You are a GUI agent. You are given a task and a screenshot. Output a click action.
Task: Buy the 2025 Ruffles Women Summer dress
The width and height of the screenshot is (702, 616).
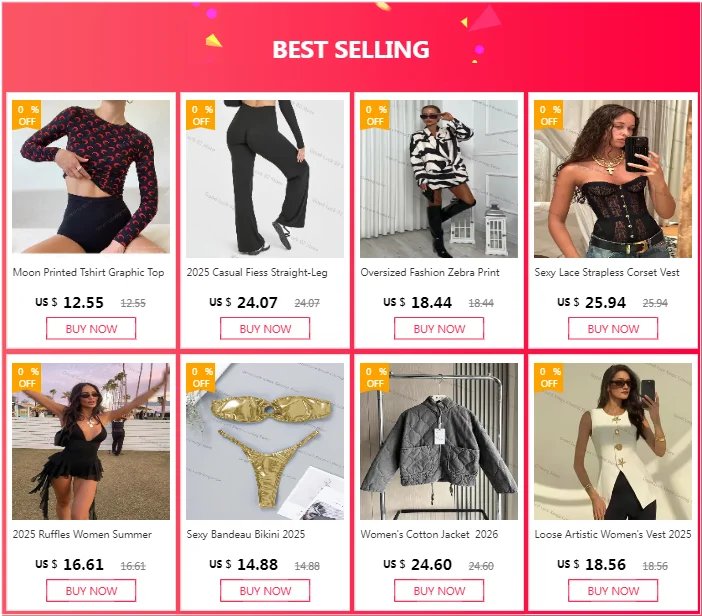[91, 591]
